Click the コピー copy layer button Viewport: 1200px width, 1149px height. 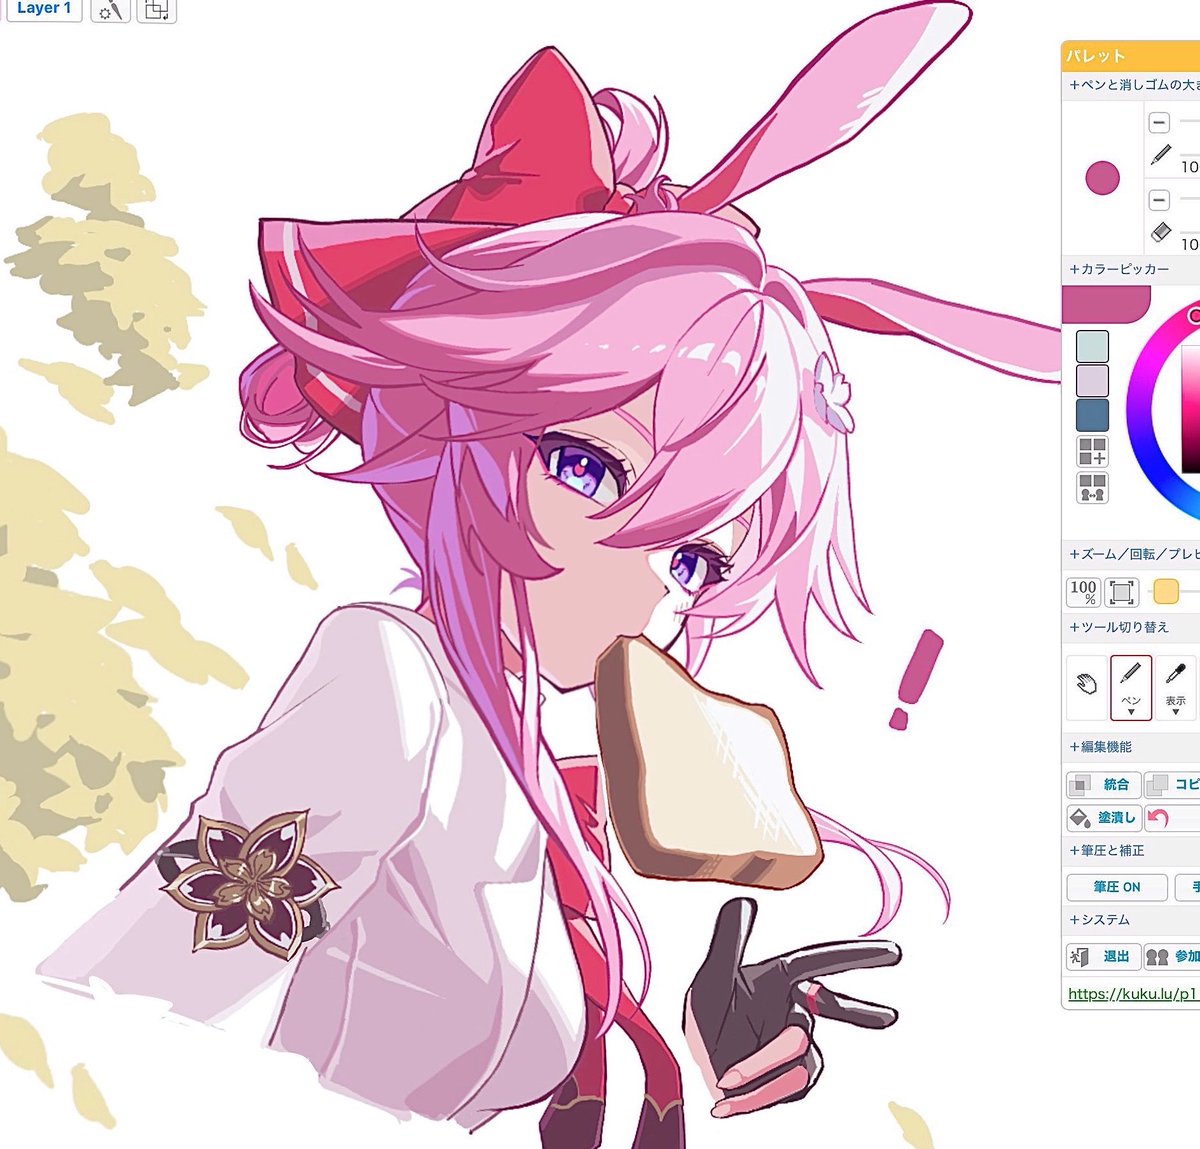coord(1172,785)
